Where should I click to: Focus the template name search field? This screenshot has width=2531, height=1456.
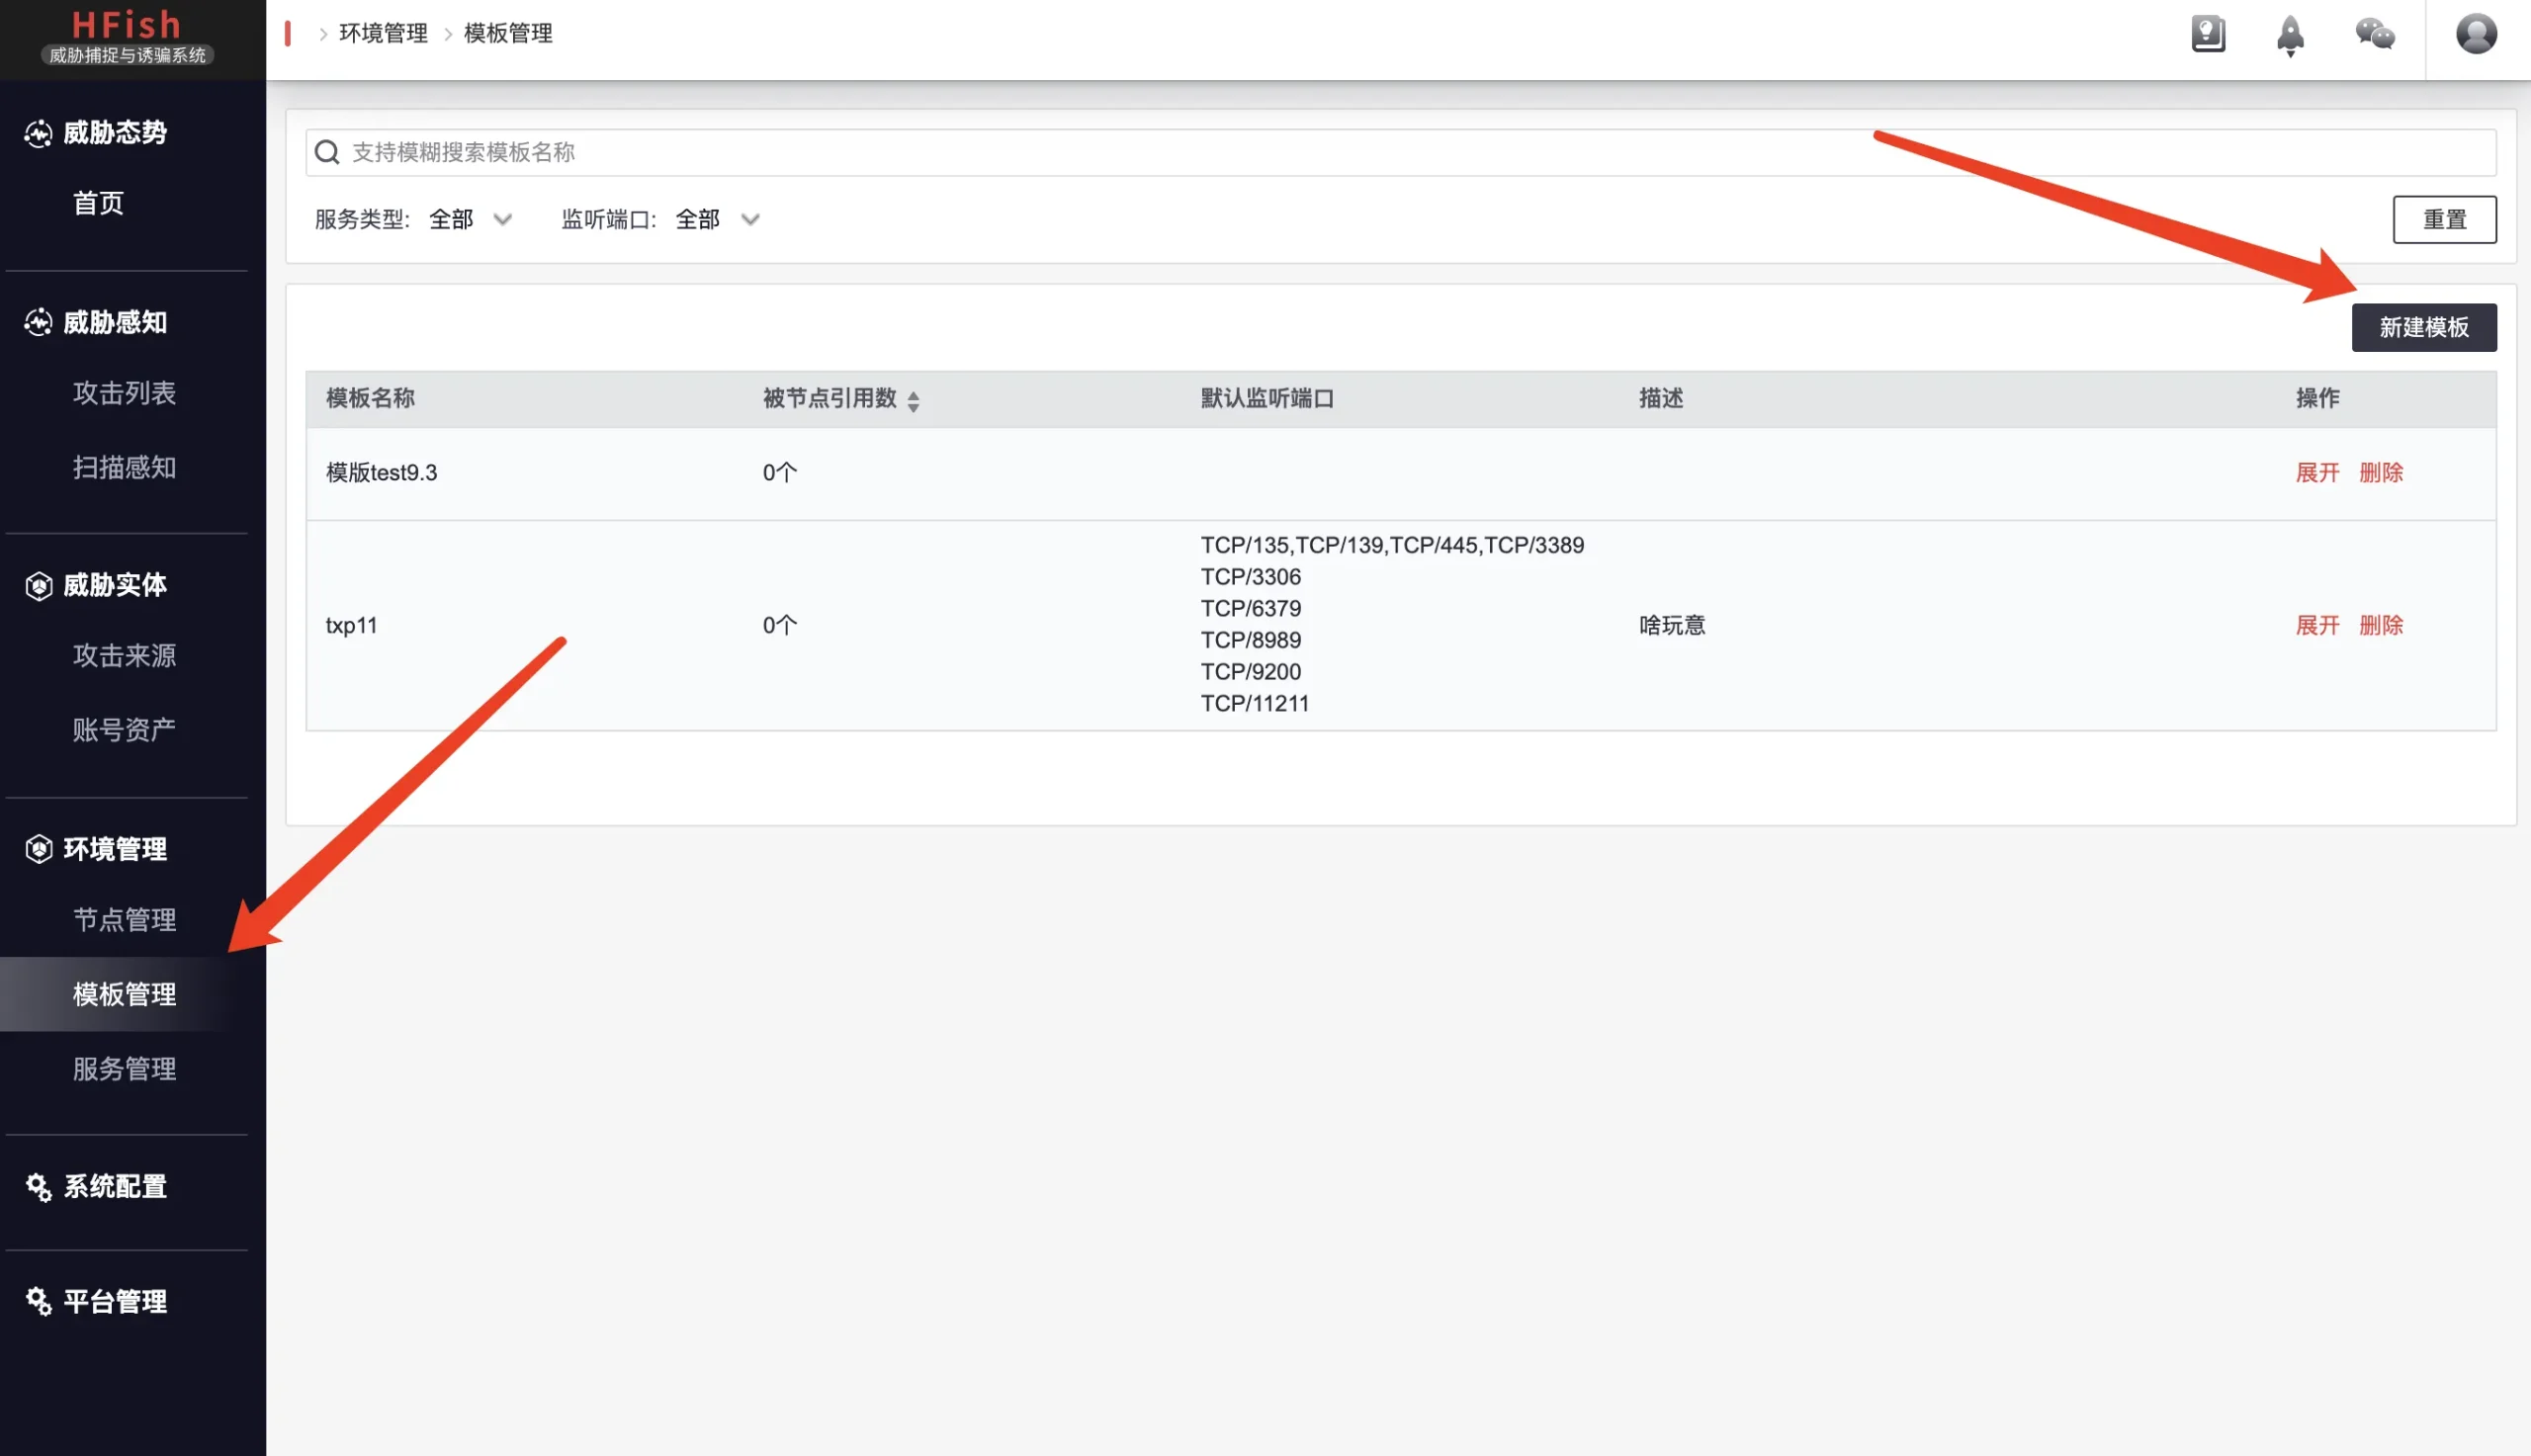click(x=1400, y=152)
